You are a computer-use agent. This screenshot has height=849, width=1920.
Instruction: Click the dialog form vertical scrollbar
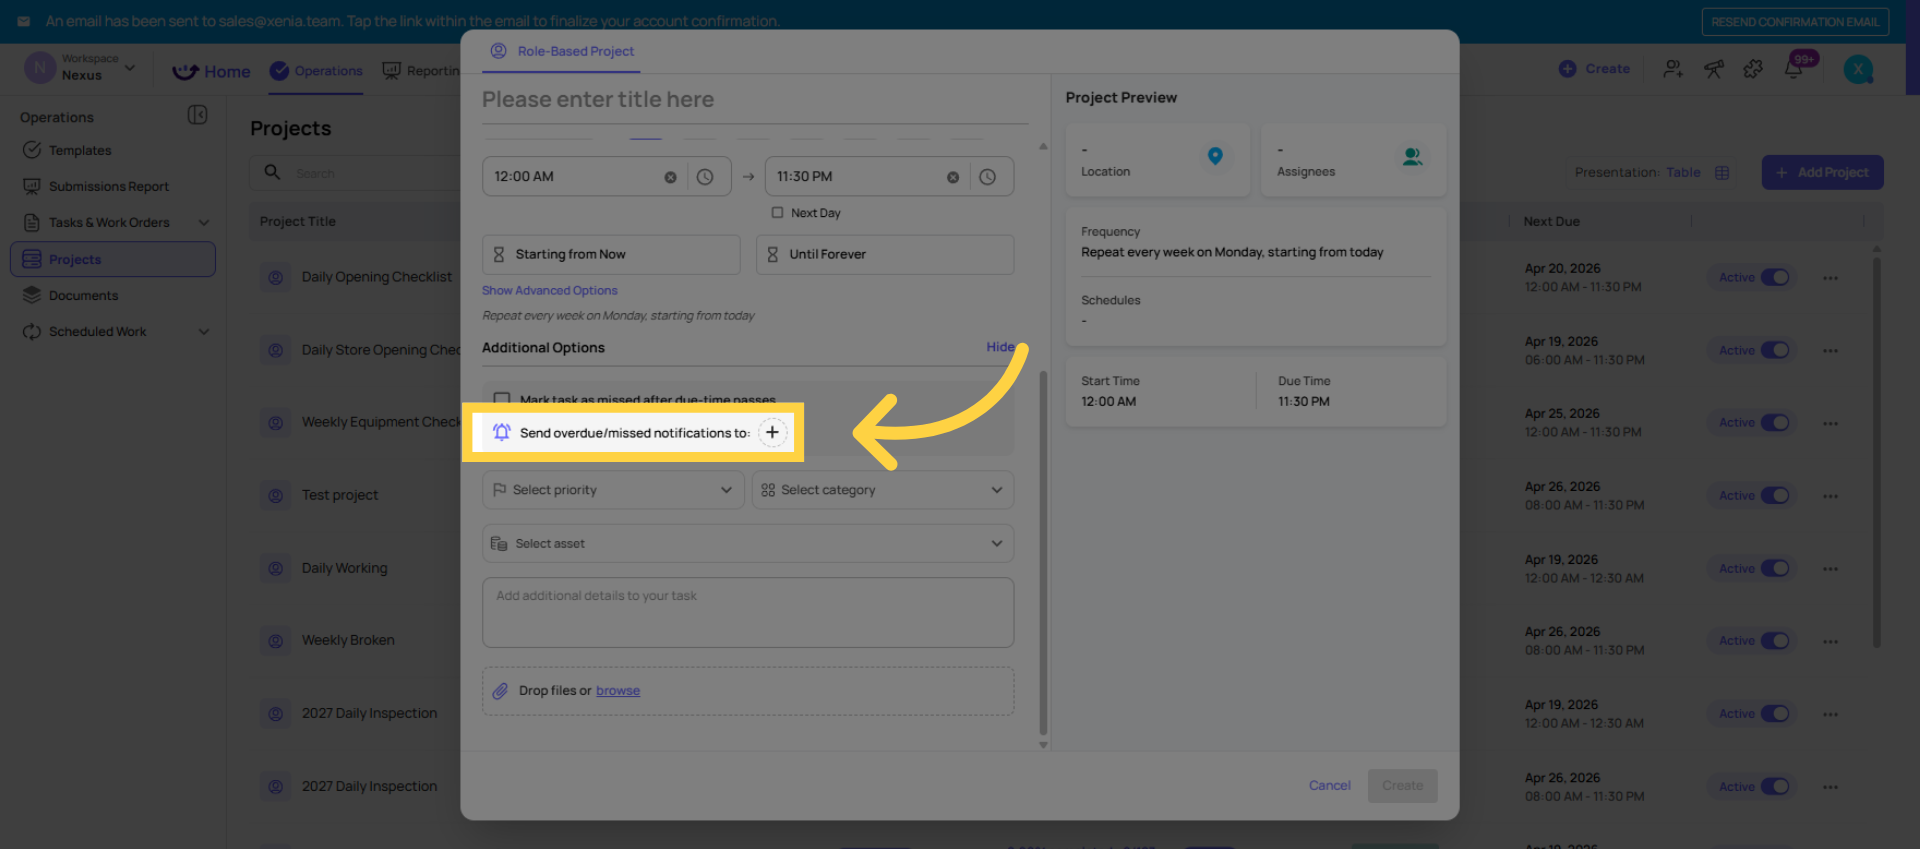(1043, 553)
